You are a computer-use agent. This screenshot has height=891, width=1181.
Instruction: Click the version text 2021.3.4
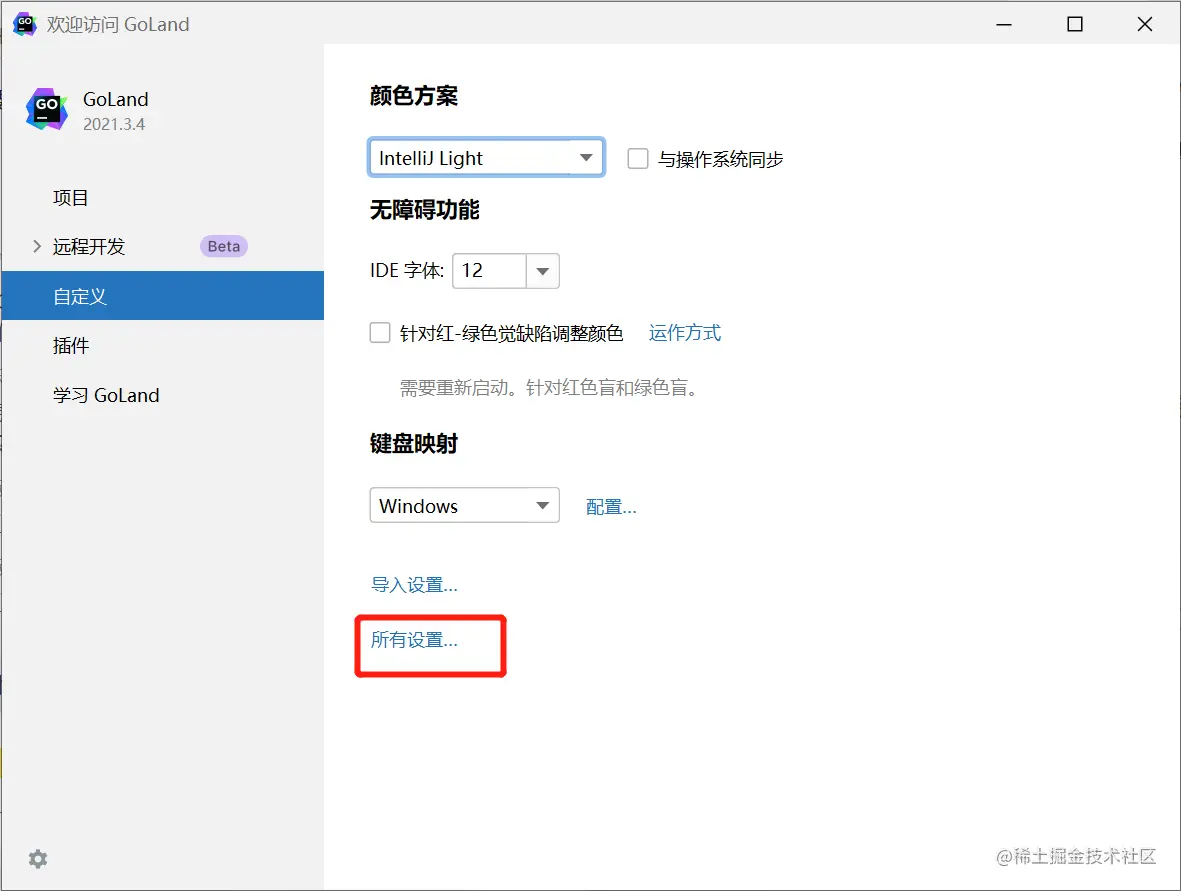(x=114, y=124)
